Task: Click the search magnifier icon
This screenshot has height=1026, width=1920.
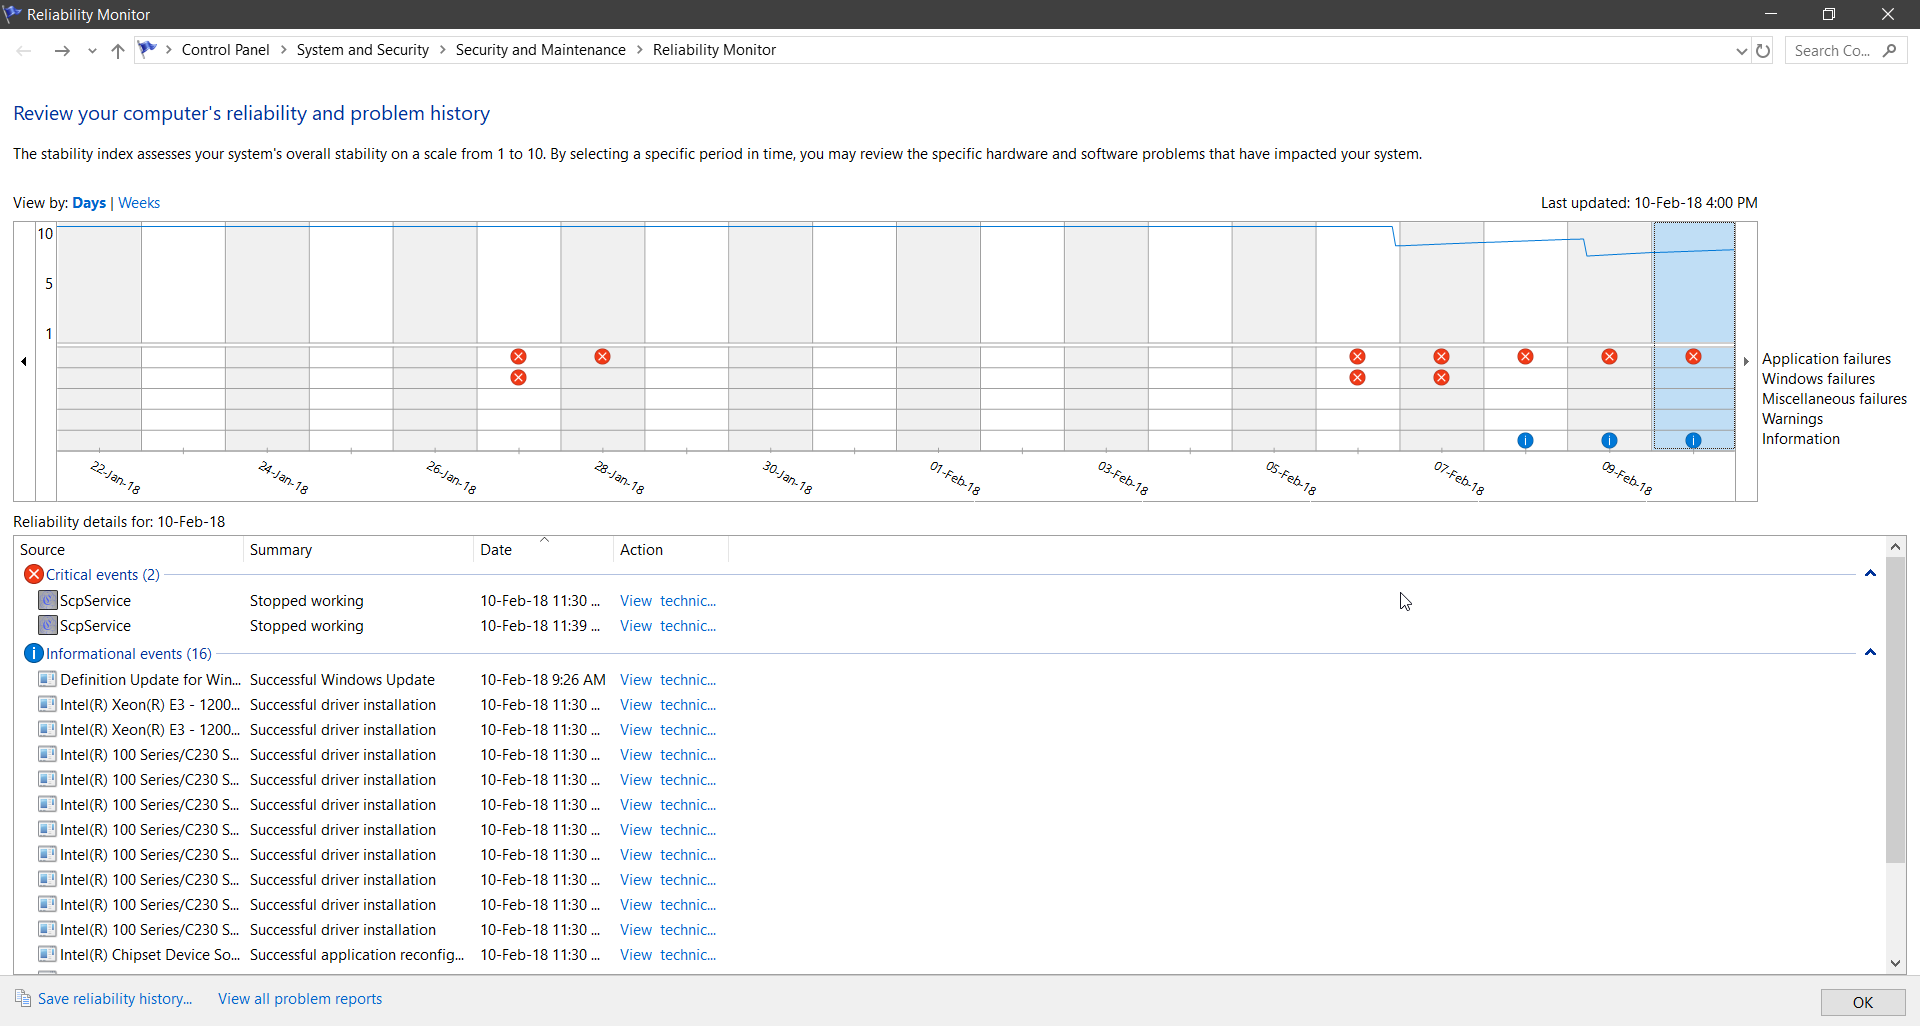Action: click(x=1889, y=50)
